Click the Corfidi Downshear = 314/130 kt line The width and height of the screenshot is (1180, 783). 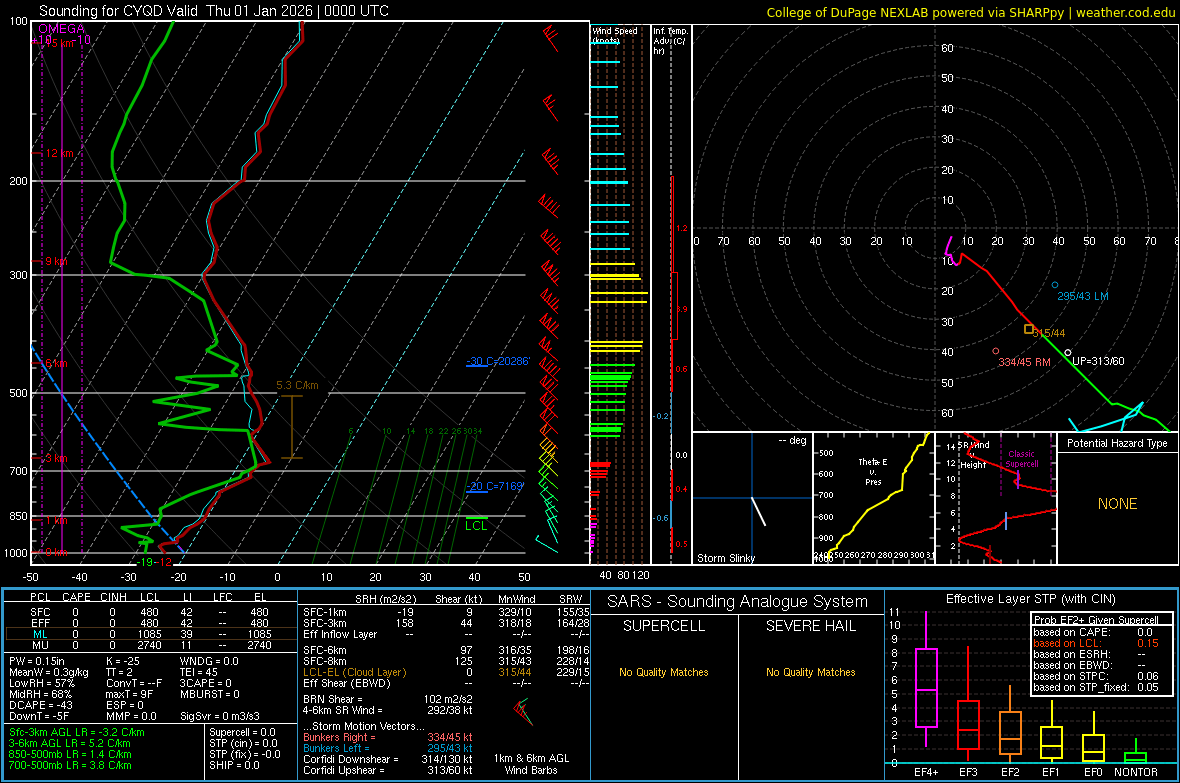pos(388,759)
